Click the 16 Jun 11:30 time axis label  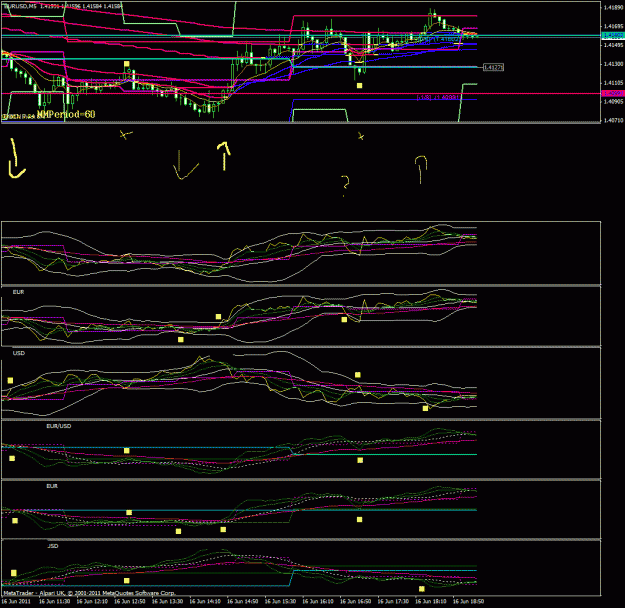[x=54, y=601]
